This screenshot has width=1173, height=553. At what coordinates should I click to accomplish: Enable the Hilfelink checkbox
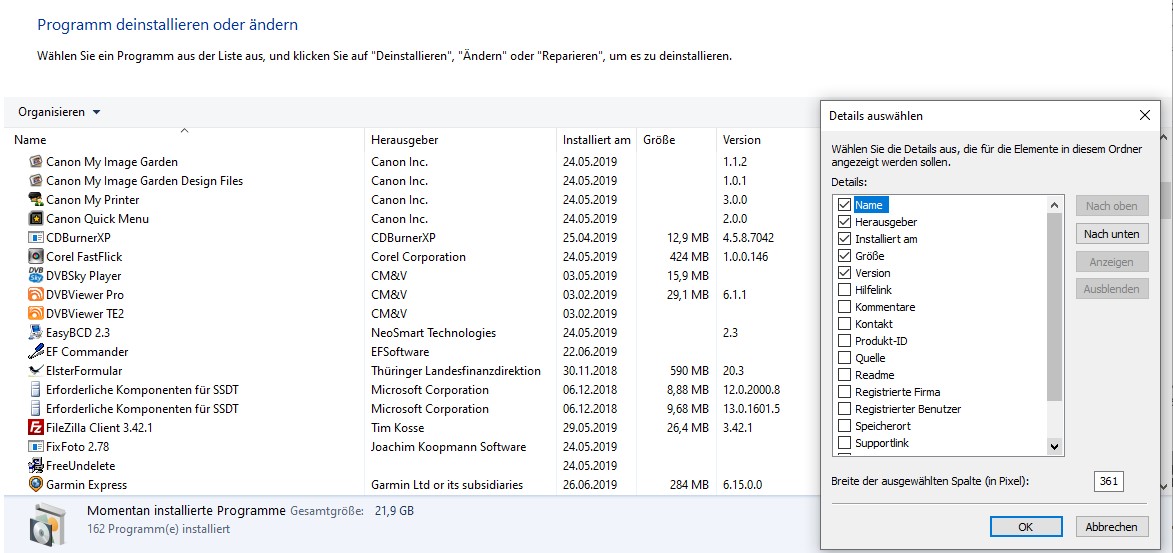[x=845, y=290]
